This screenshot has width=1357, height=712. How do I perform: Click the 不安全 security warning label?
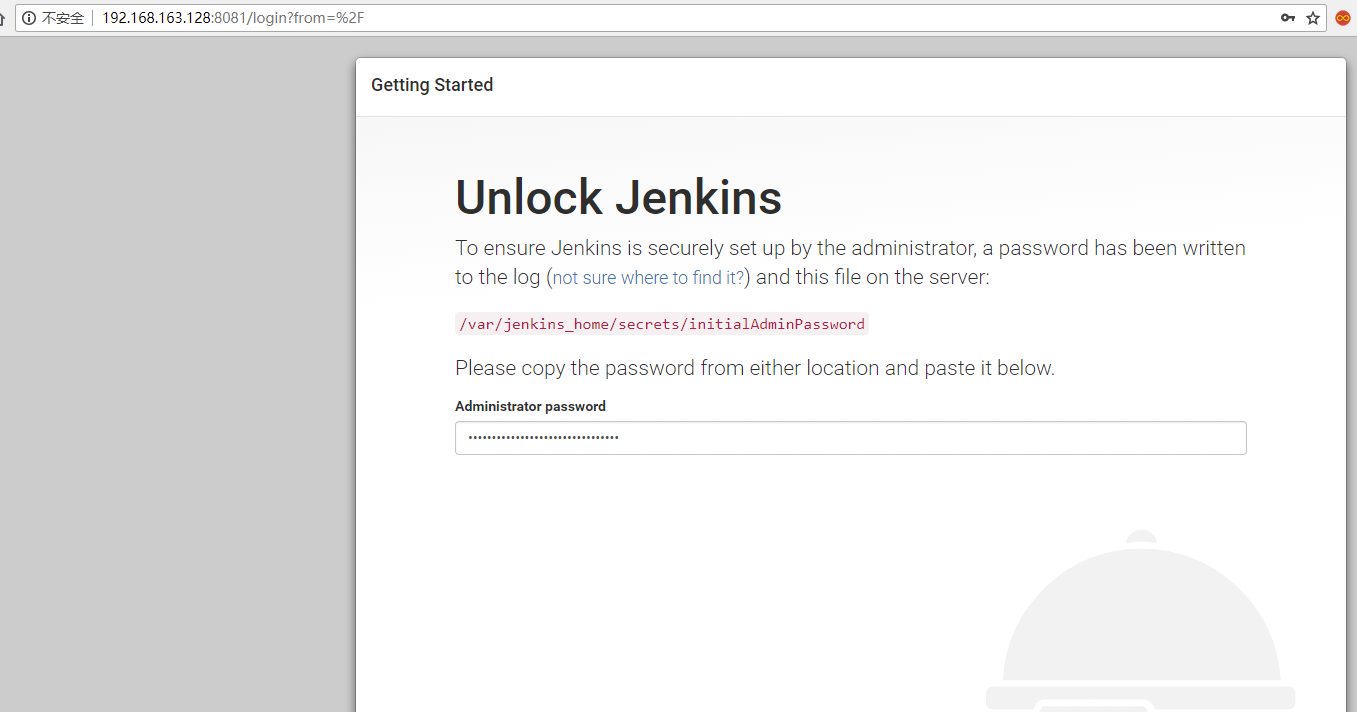63,18
